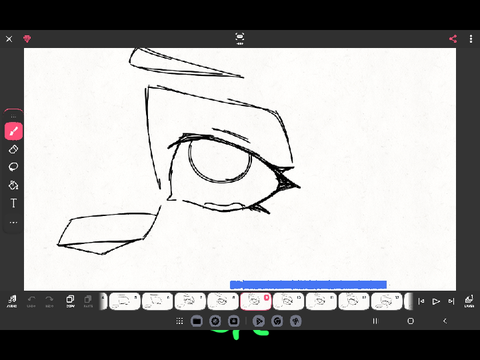Select frame 7 thumbnail in timeline
This screenshot has height=360, width=480.
pos(190,301)
